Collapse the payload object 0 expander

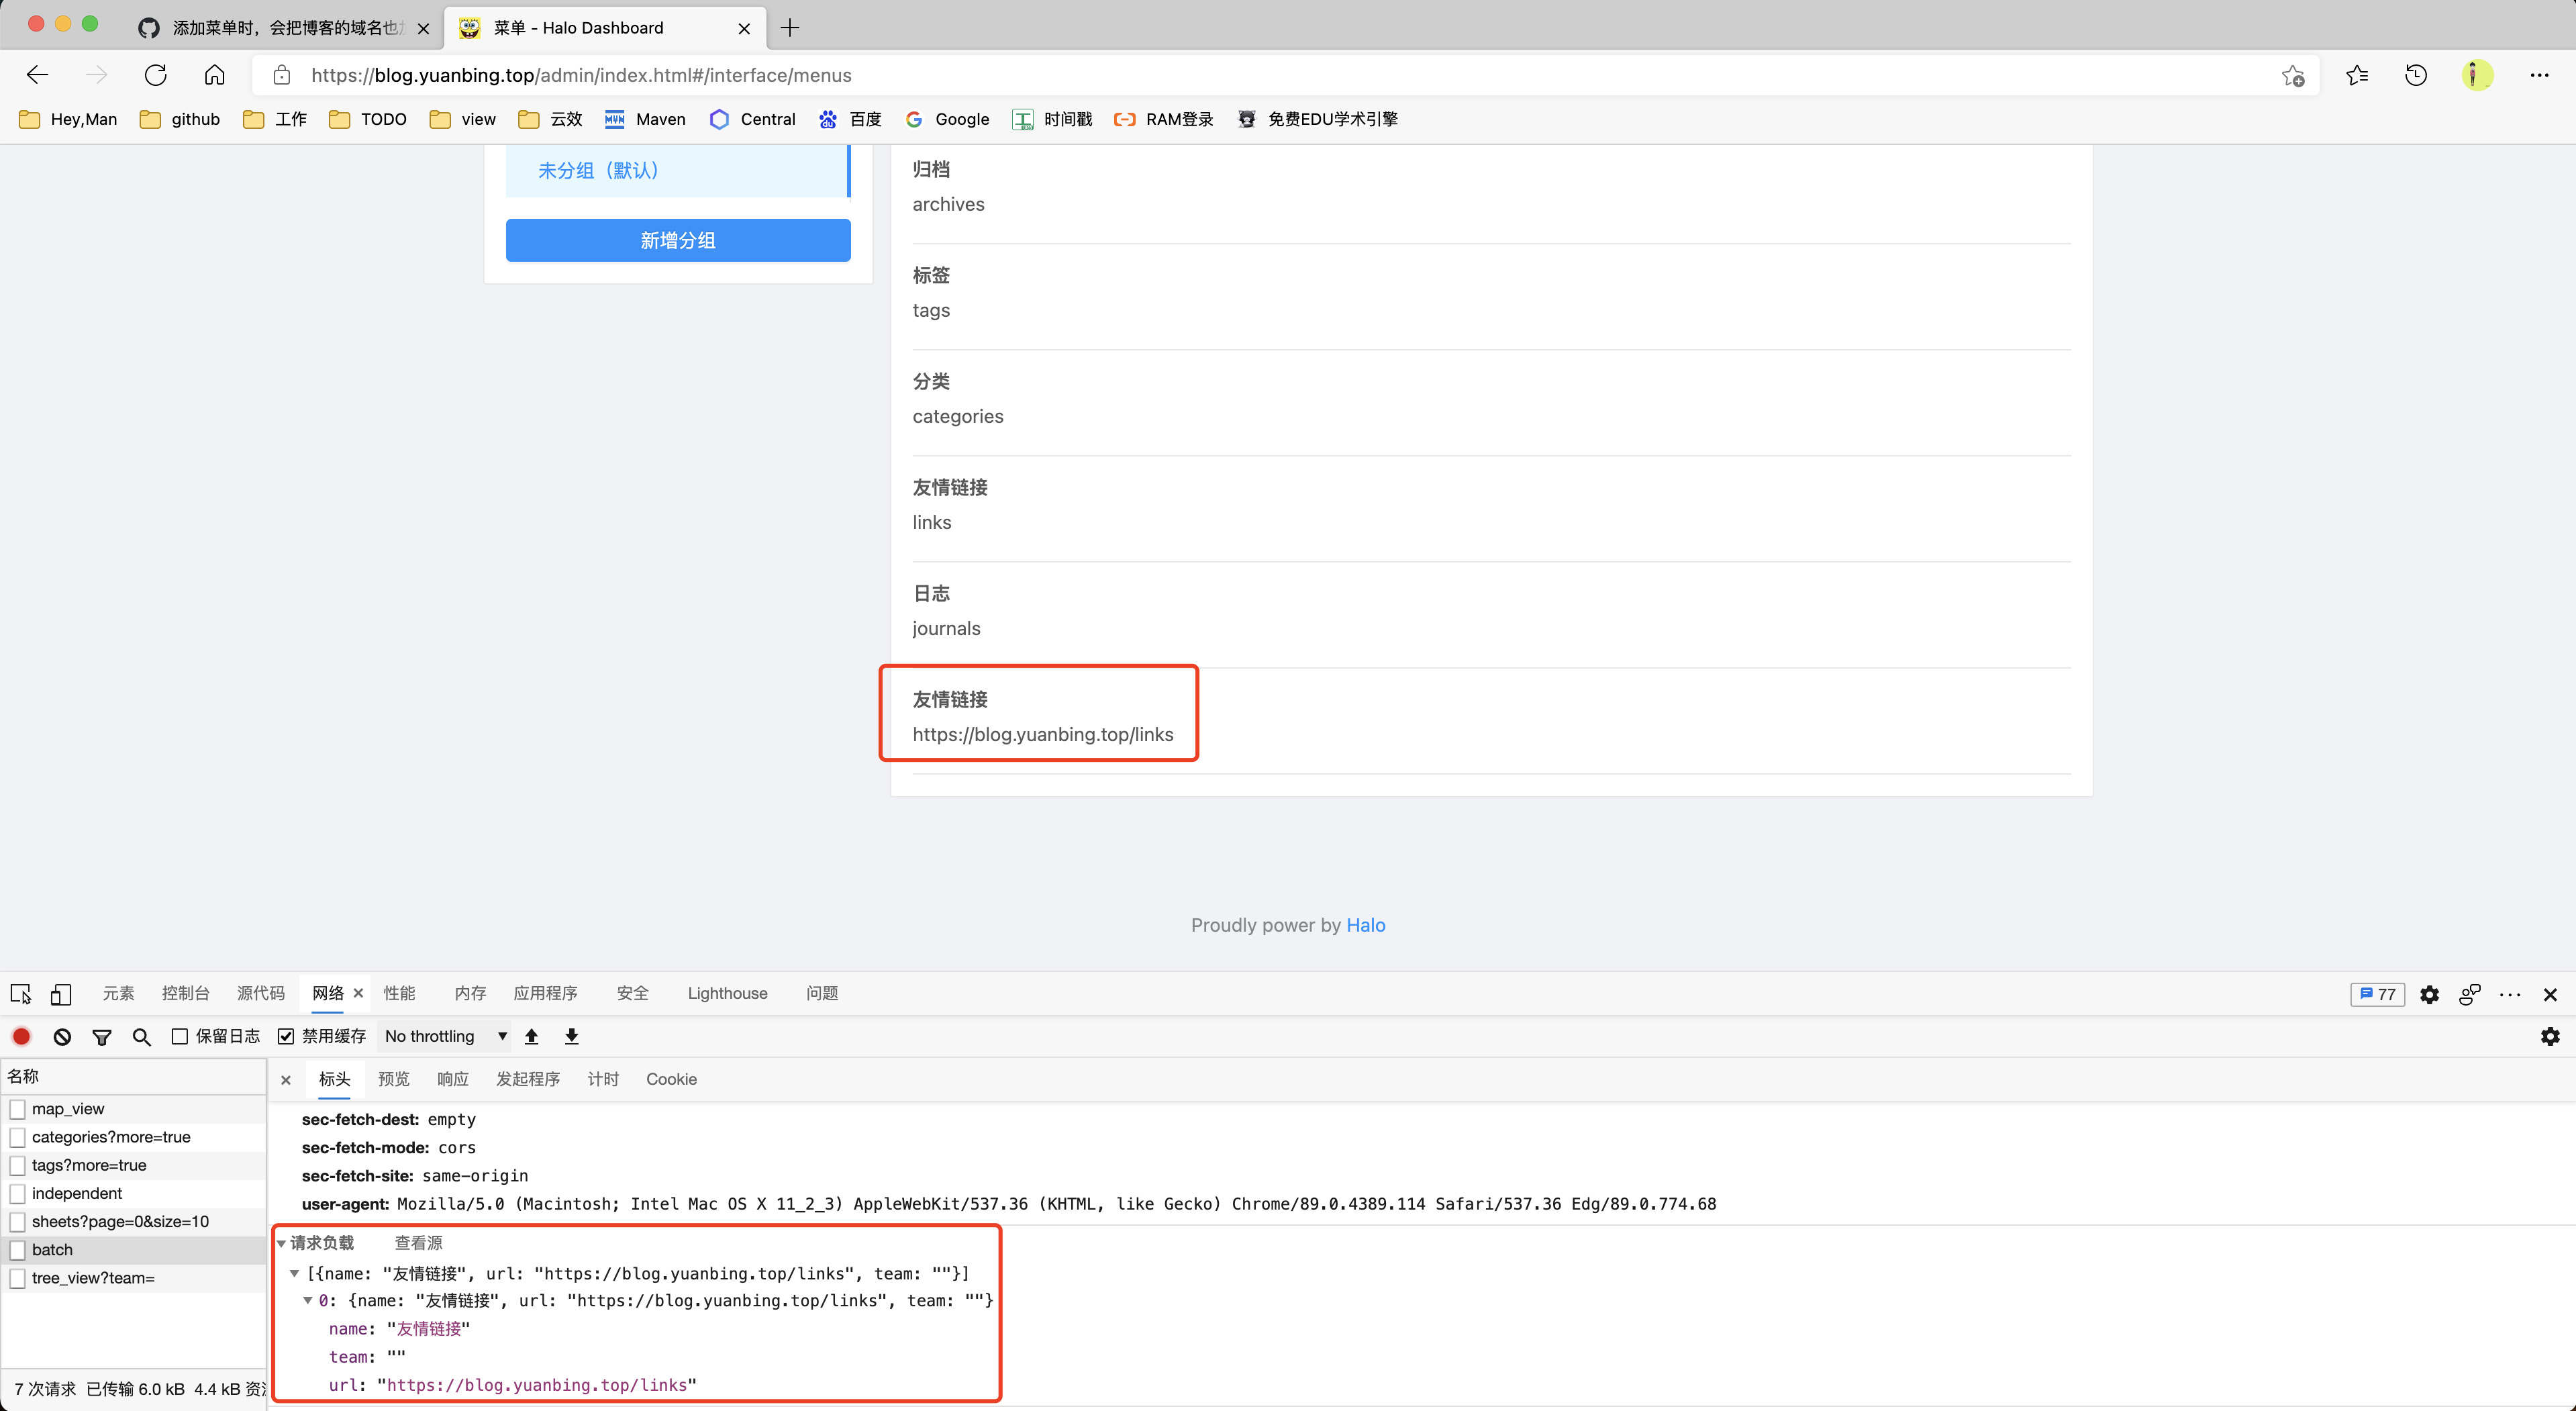tap(308, 1301)
